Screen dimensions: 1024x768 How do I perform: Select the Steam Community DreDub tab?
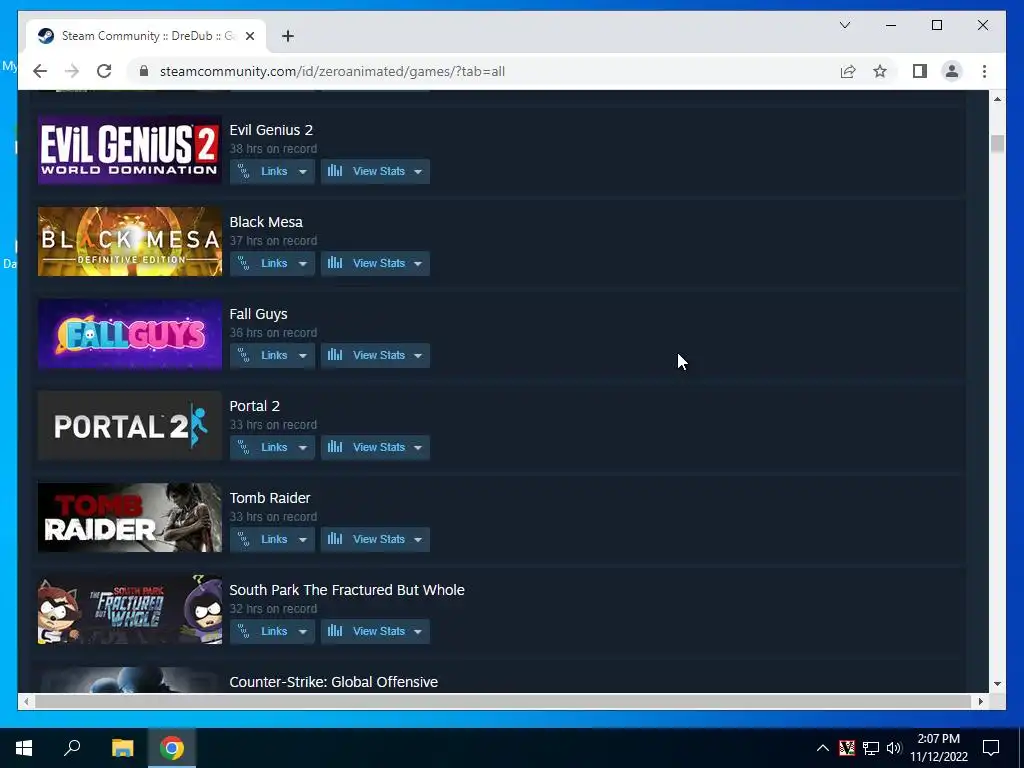pyautogui.click(x=146, y=36)
